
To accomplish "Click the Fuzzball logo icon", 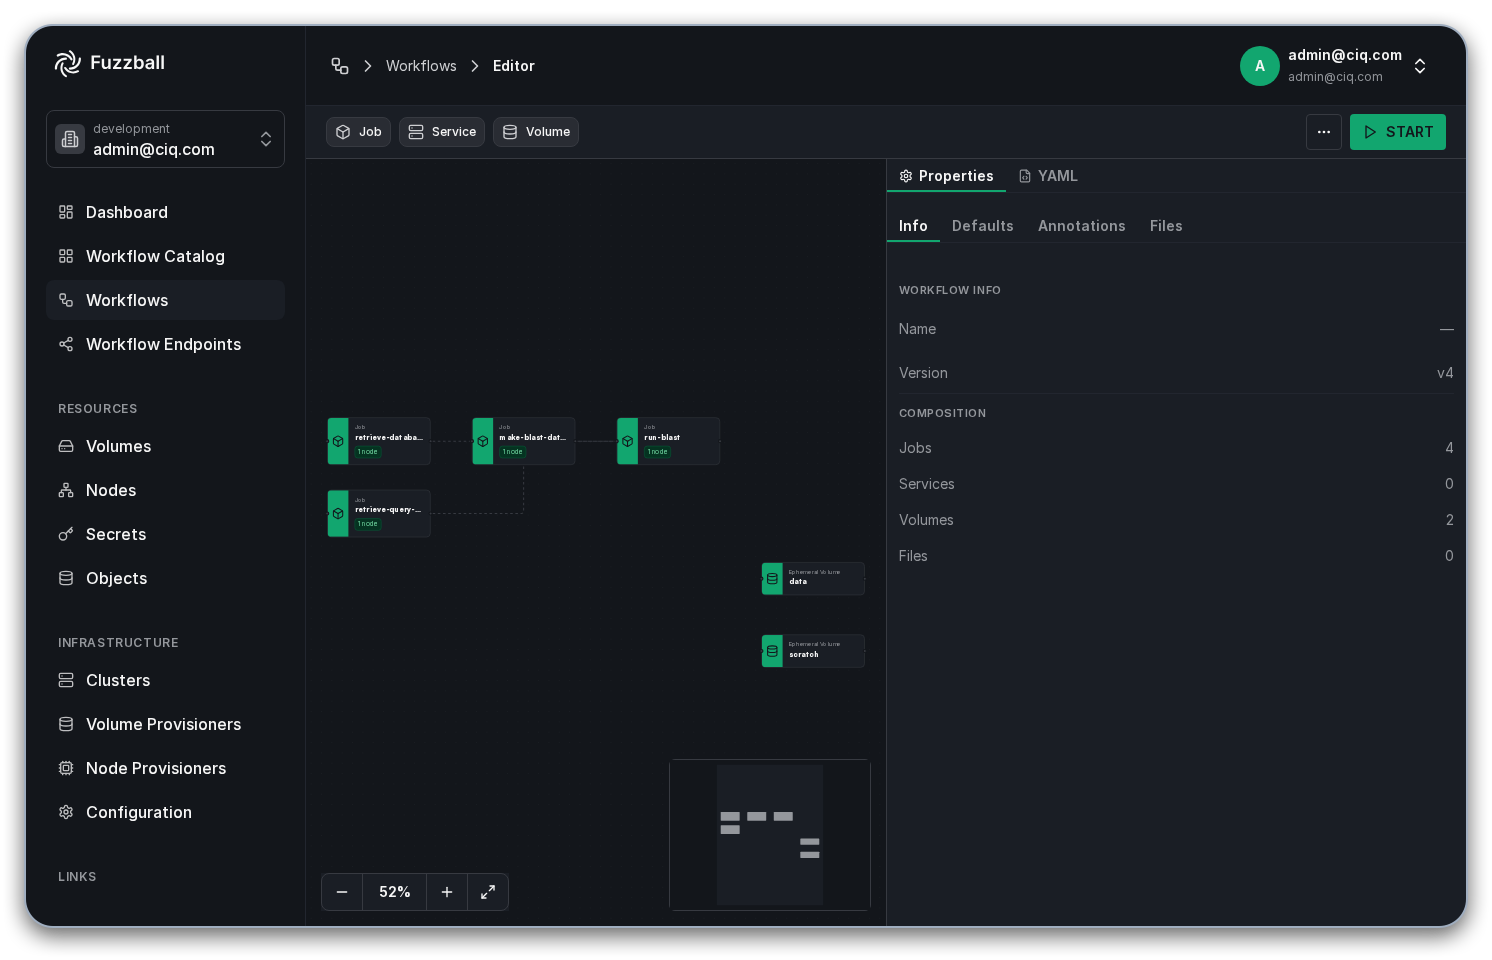I will [x=68, y=63].
